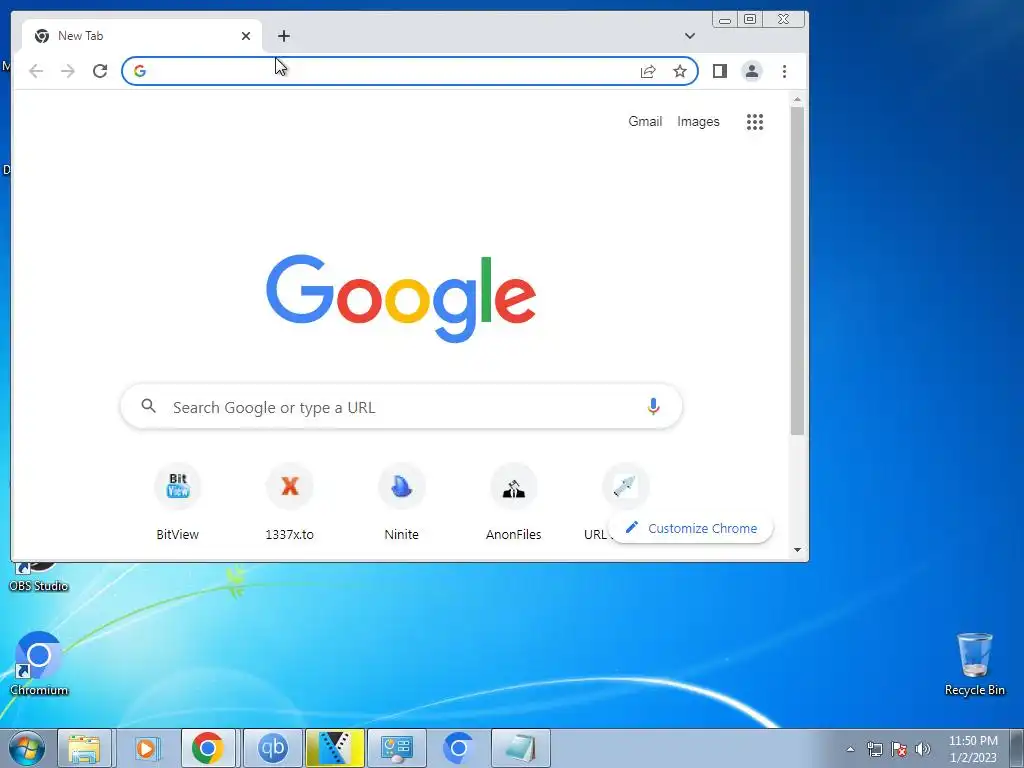Open the Windows Start menu

click(26, 748)
